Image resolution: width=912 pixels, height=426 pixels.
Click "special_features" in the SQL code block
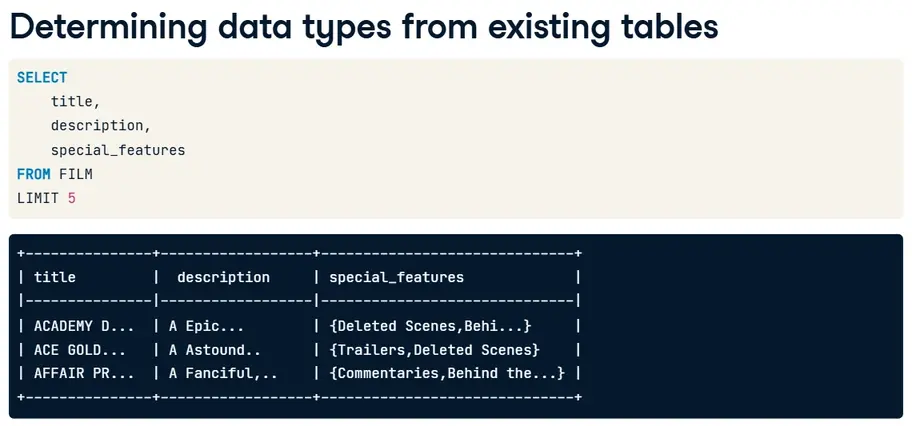[x=118, y=150]
